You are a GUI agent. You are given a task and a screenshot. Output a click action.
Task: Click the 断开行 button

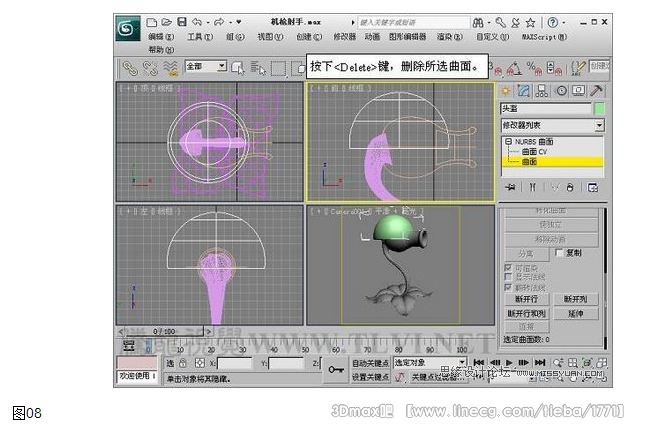click(527, 299)
